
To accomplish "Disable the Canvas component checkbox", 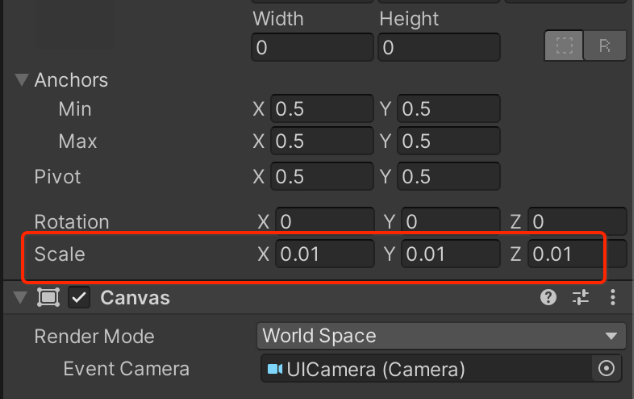I will 79,298.
